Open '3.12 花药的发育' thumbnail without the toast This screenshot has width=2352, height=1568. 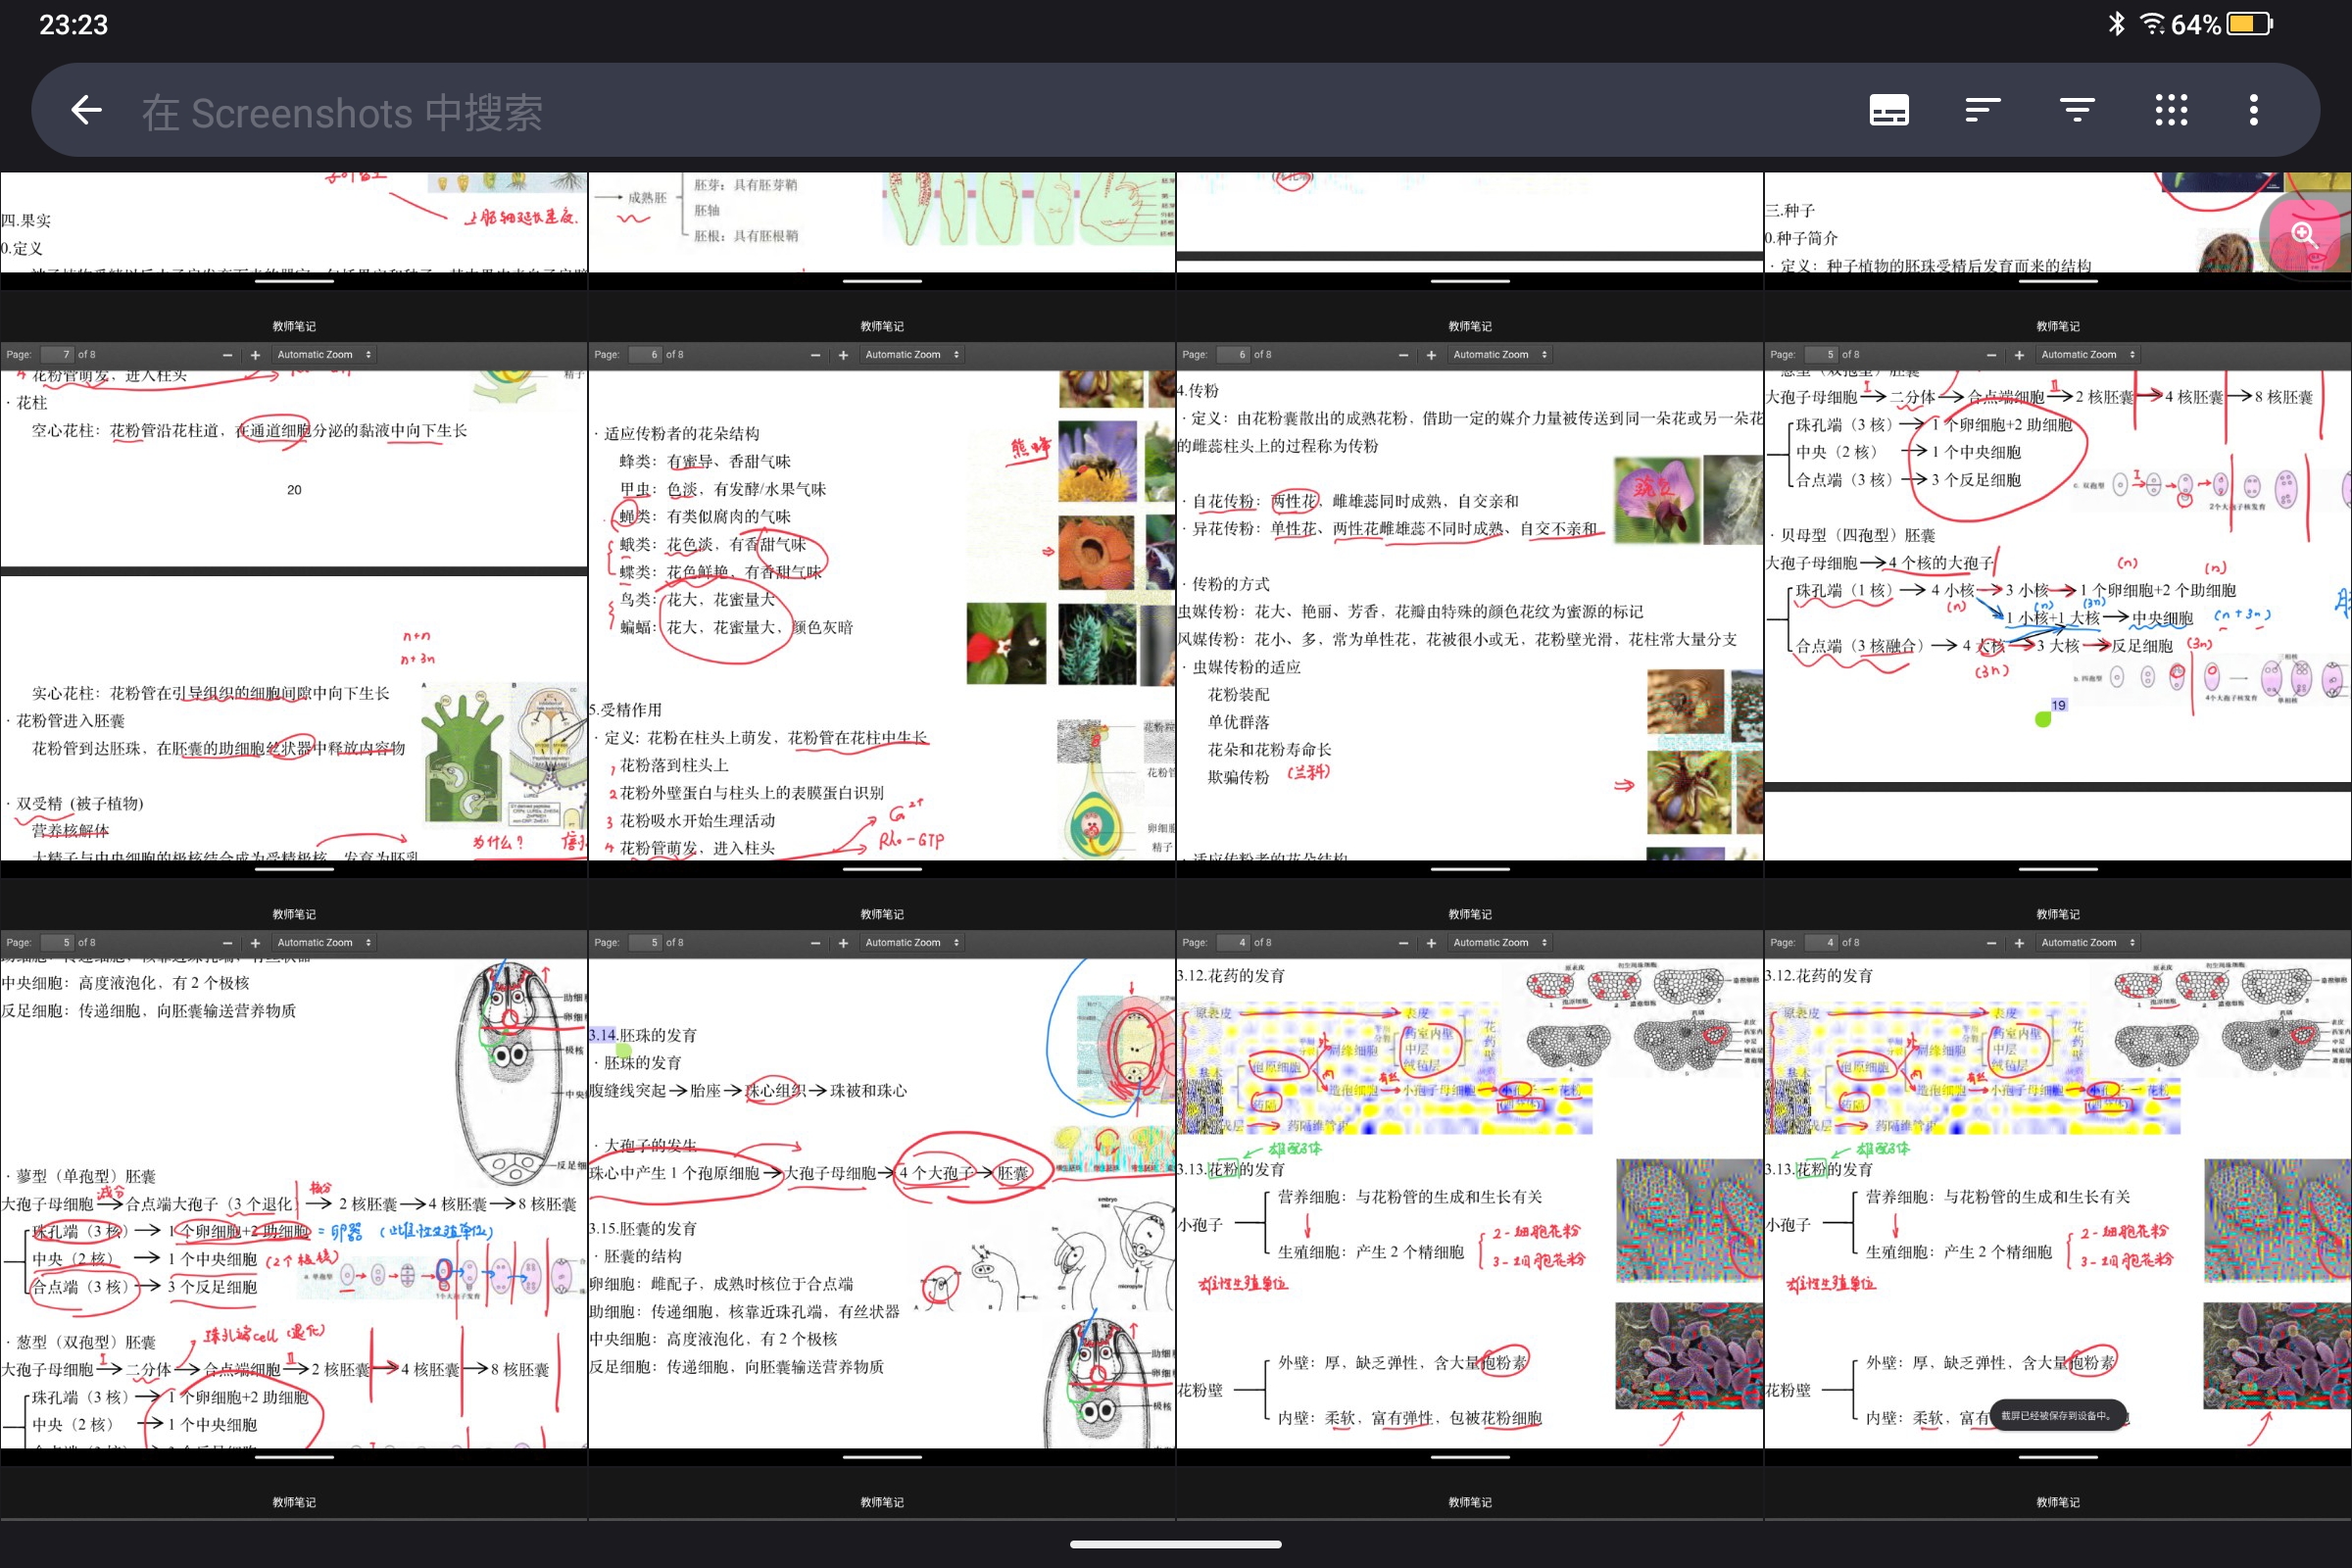click(x=1470, y=1173)
